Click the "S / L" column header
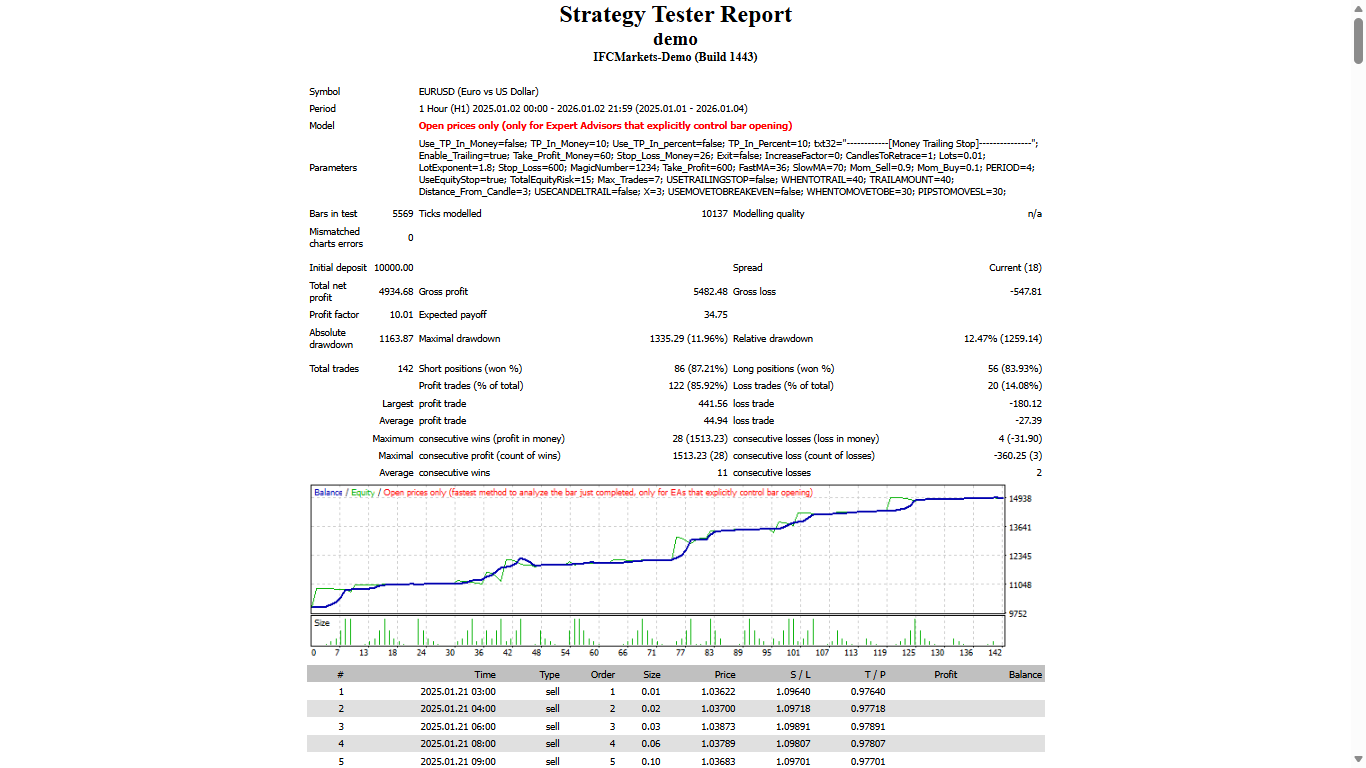This screenshot has width=1366, height=768. pos(800,675)
